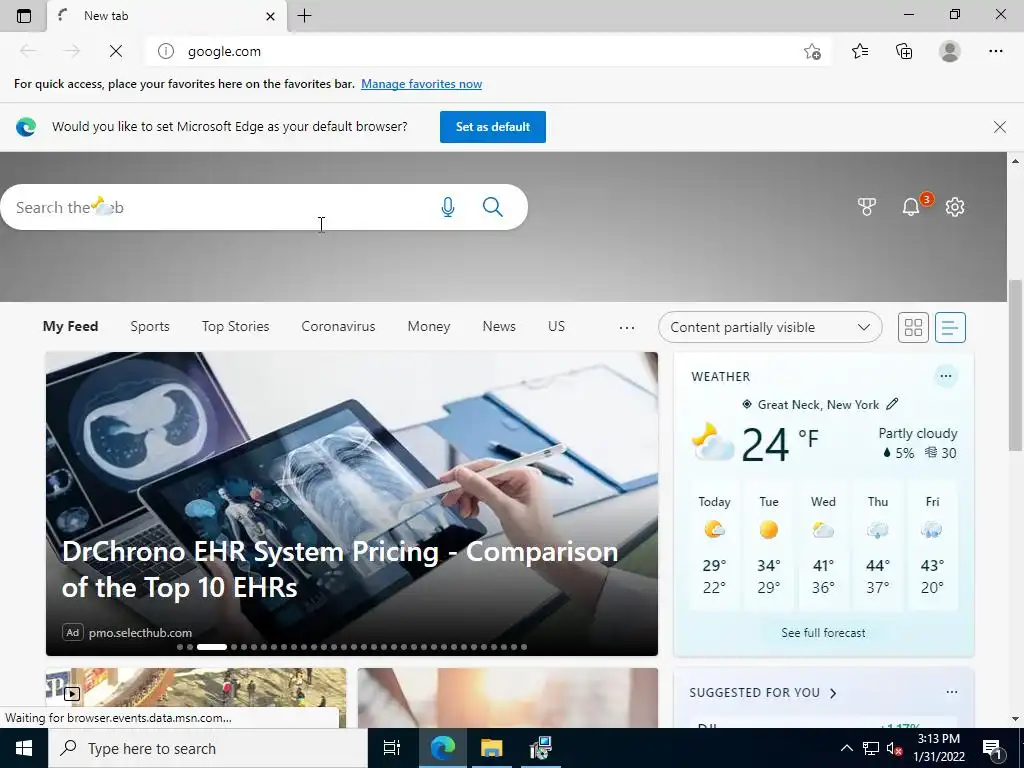Stop loading the page

click(x=116, y=51)
